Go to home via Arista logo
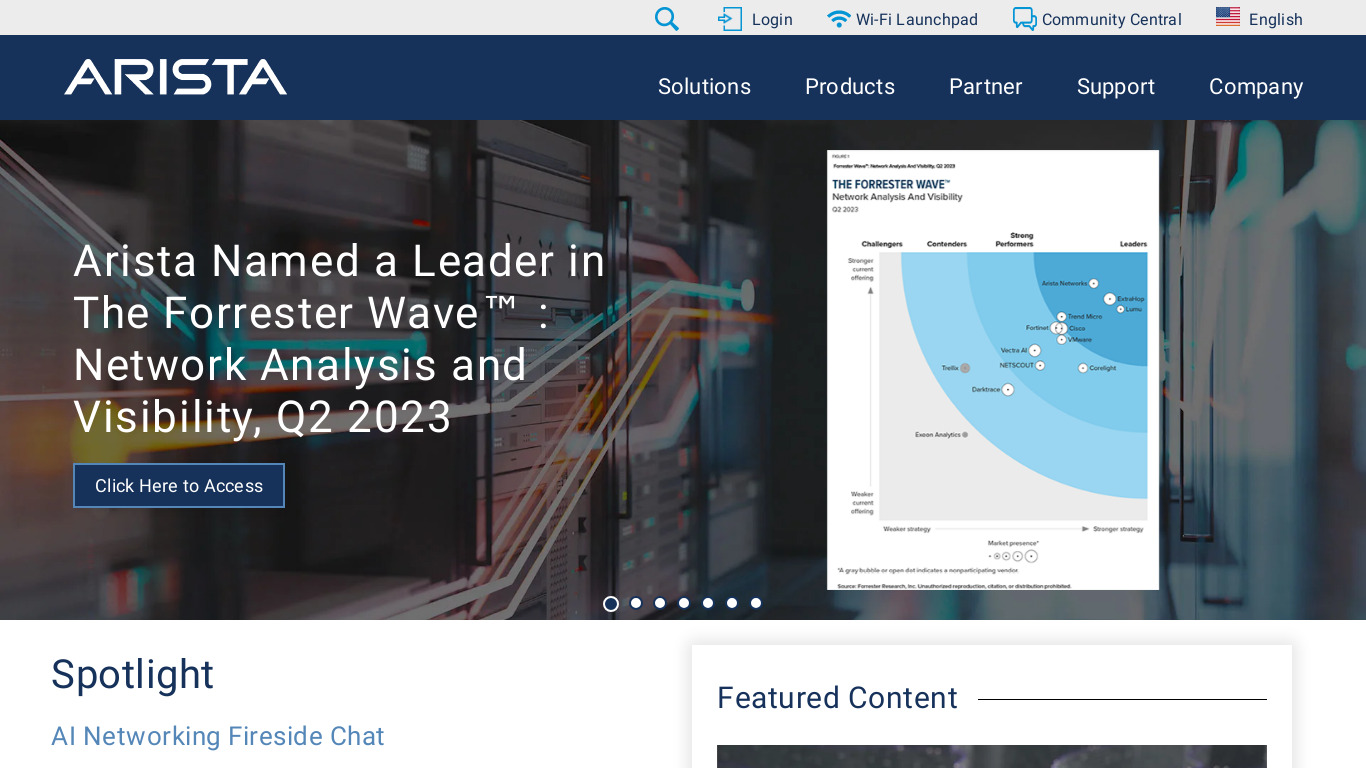1366x768 pixels. pos(176,77)
